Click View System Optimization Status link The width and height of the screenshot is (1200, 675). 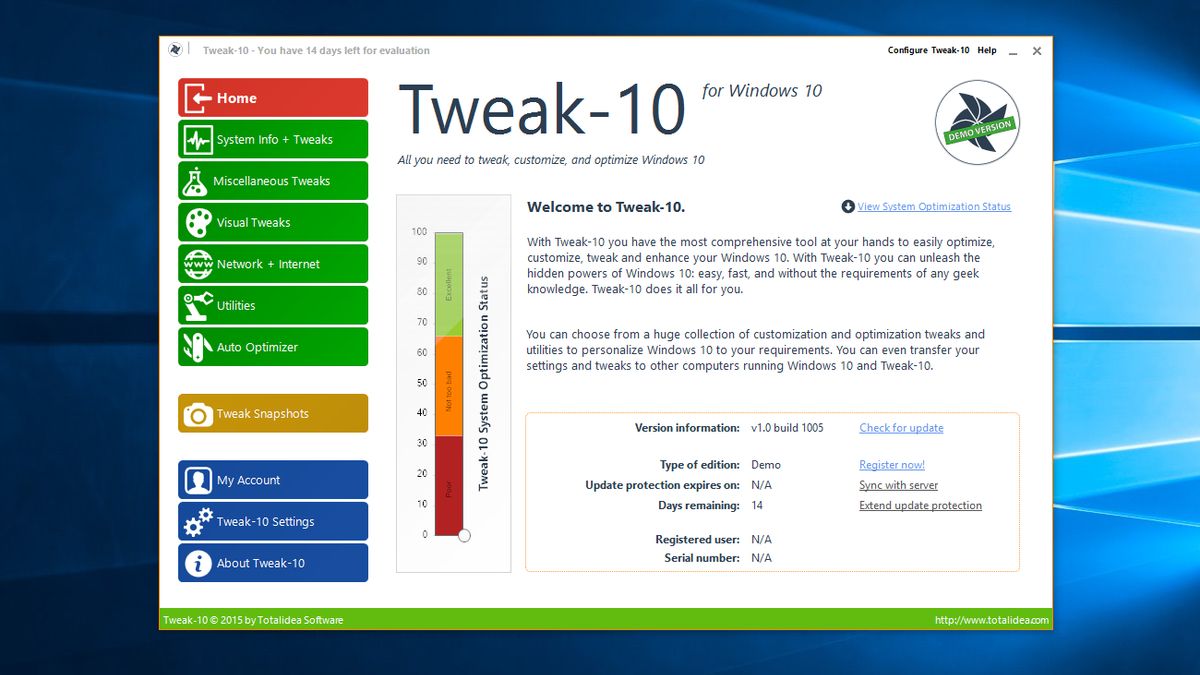tap(934, 206)
